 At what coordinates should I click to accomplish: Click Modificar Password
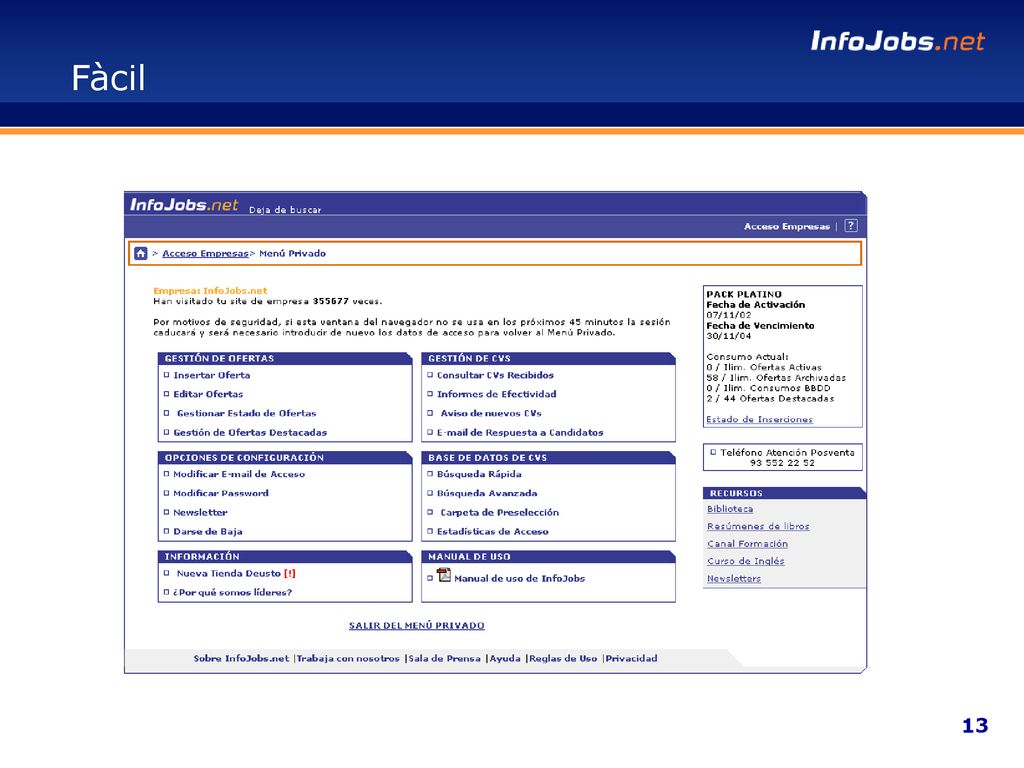(221, 493)
